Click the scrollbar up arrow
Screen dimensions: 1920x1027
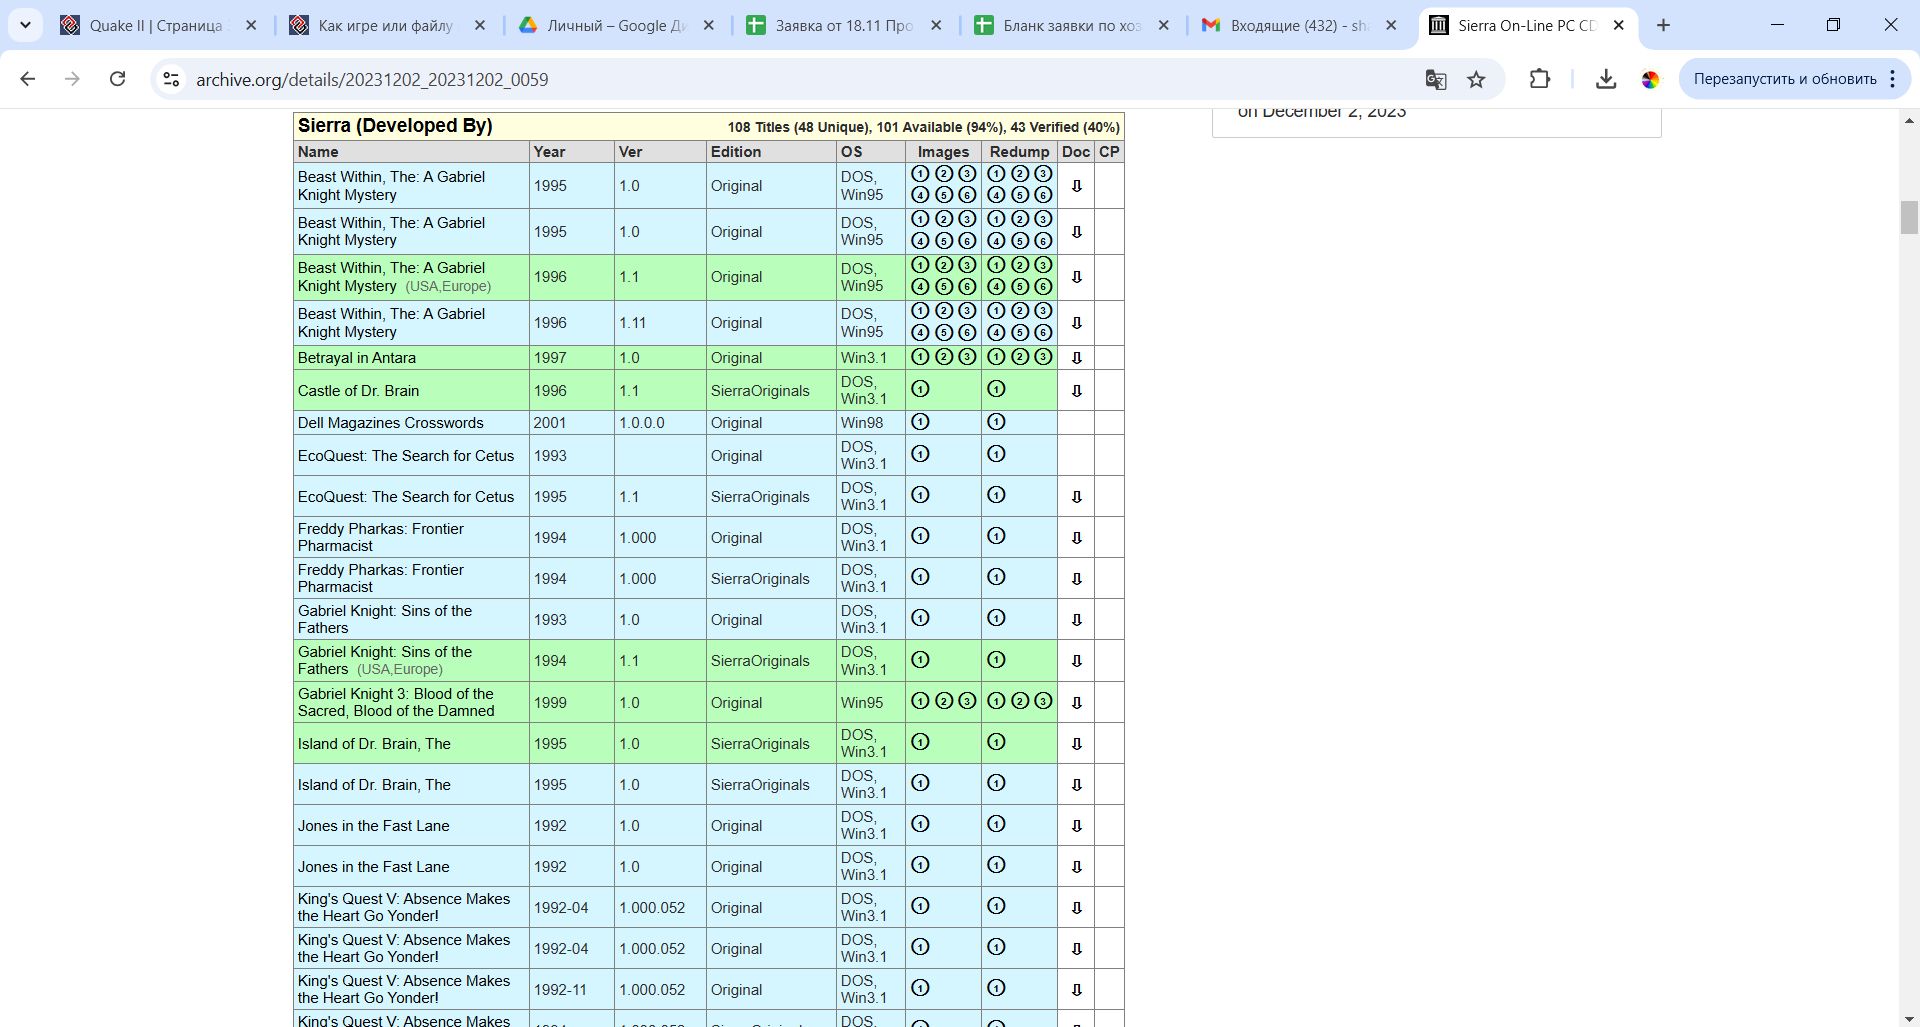1909,119
